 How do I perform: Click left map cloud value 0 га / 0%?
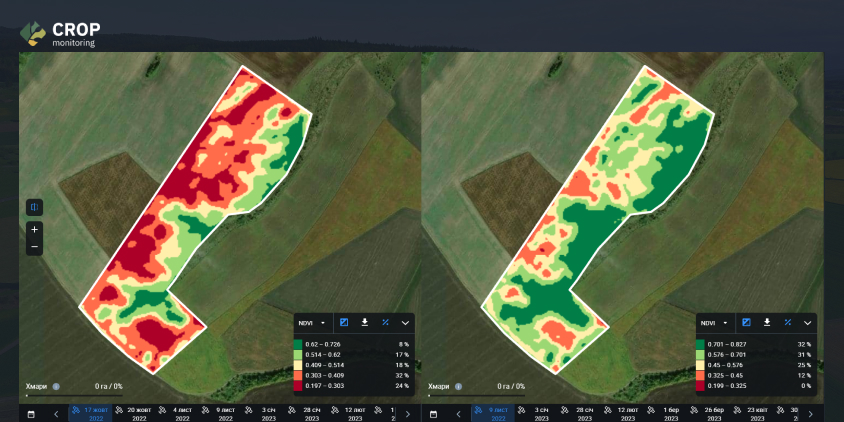109,386
